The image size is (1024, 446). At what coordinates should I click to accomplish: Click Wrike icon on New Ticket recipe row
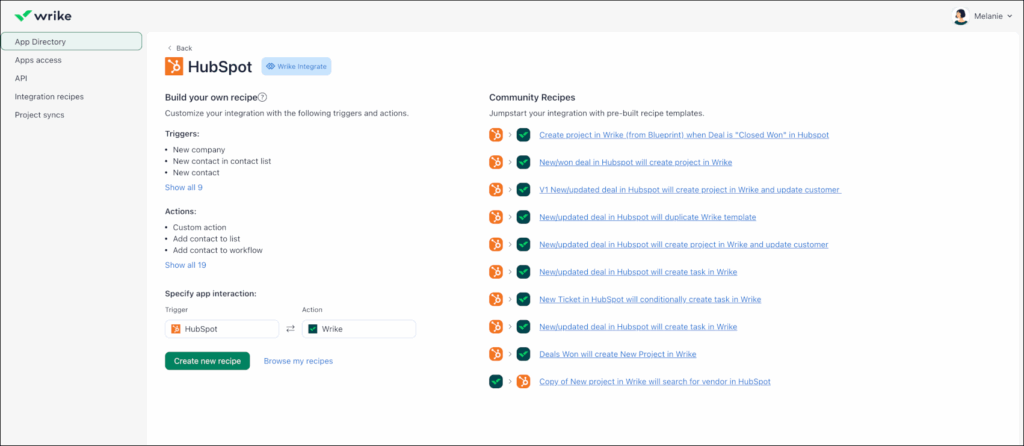[523, 299]
